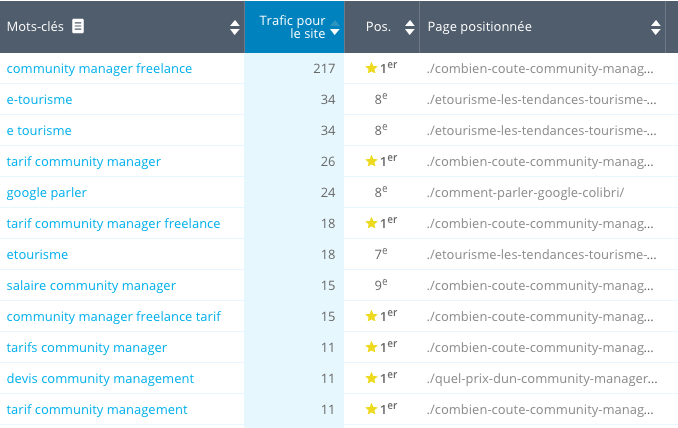Click star icon in tarifs community manager row
The height and width of the screenshot is (428, 678).
click(371, 347)
